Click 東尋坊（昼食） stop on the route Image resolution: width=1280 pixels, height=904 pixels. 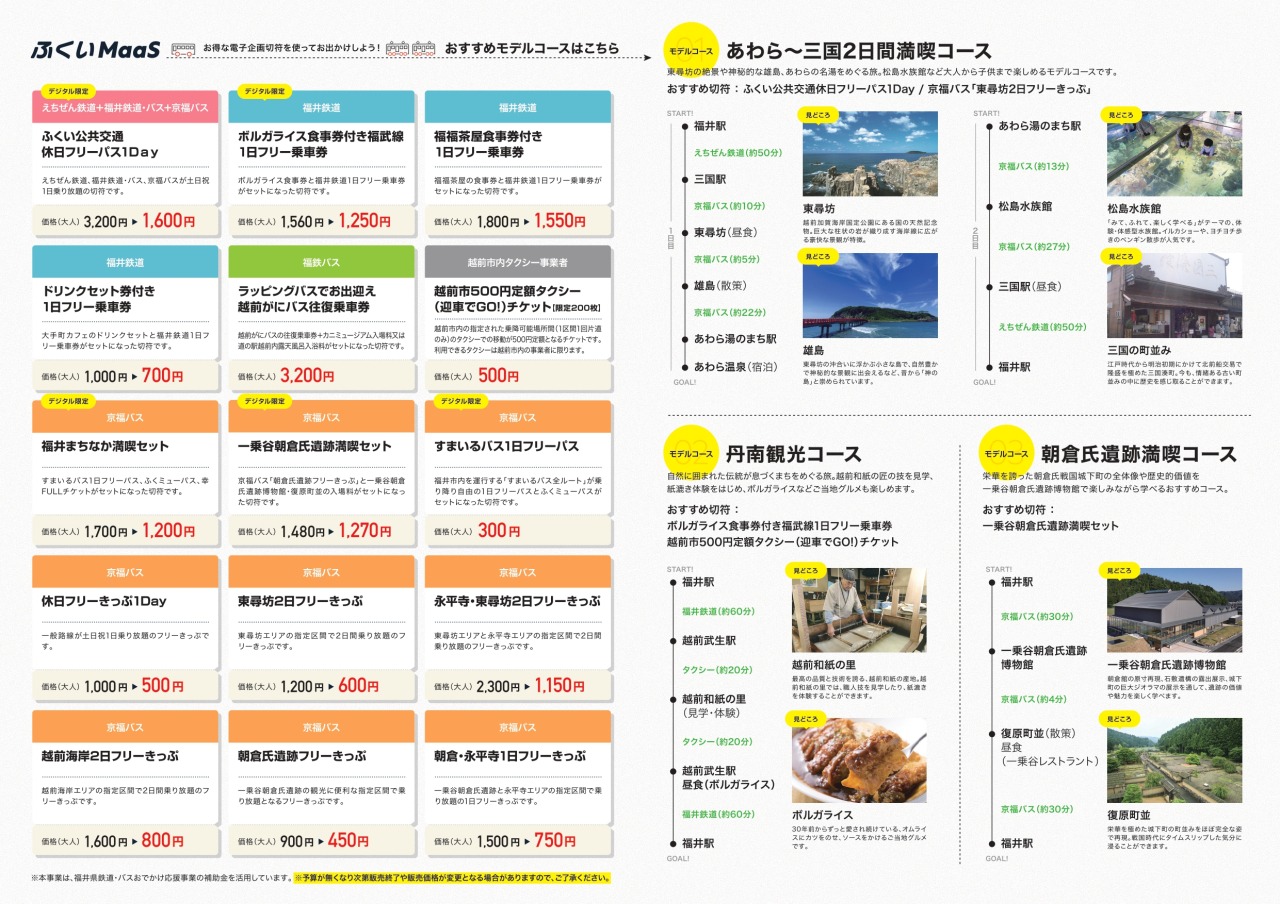pos(729,232)
